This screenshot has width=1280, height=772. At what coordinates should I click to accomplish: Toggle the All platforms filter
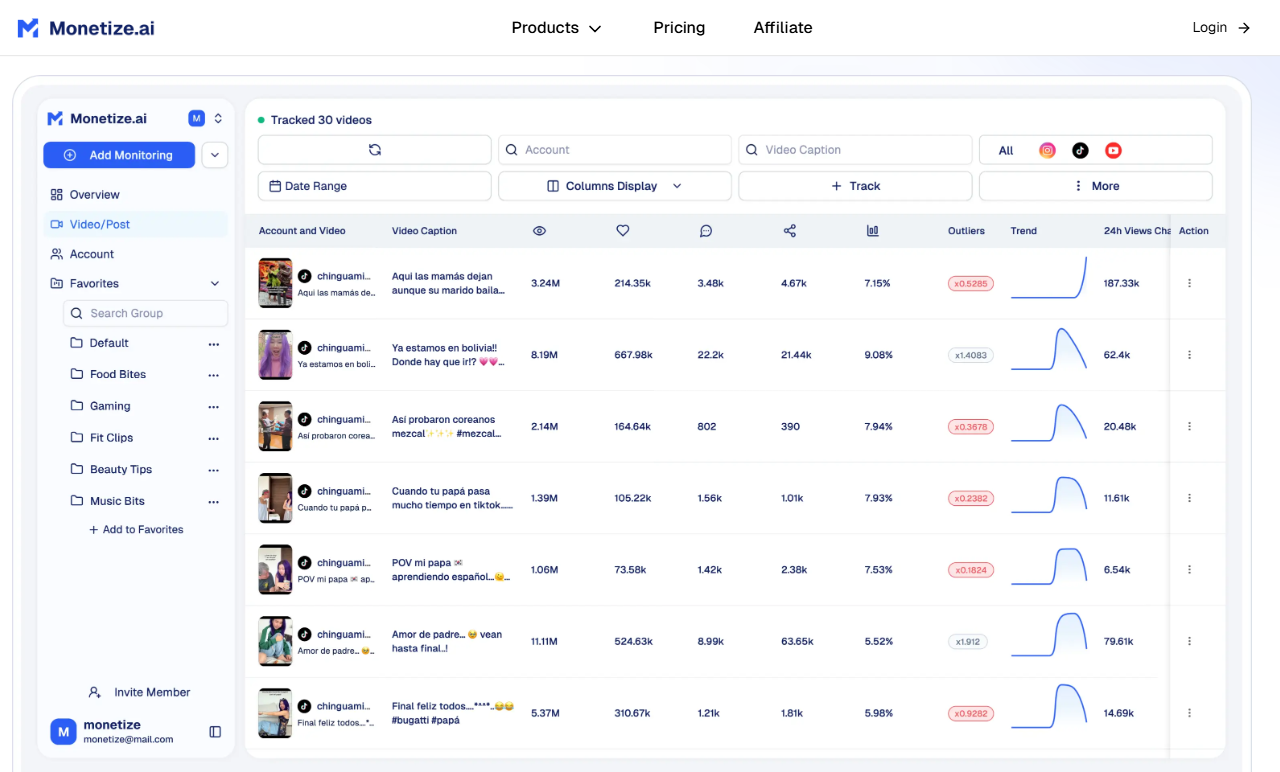1004,149
